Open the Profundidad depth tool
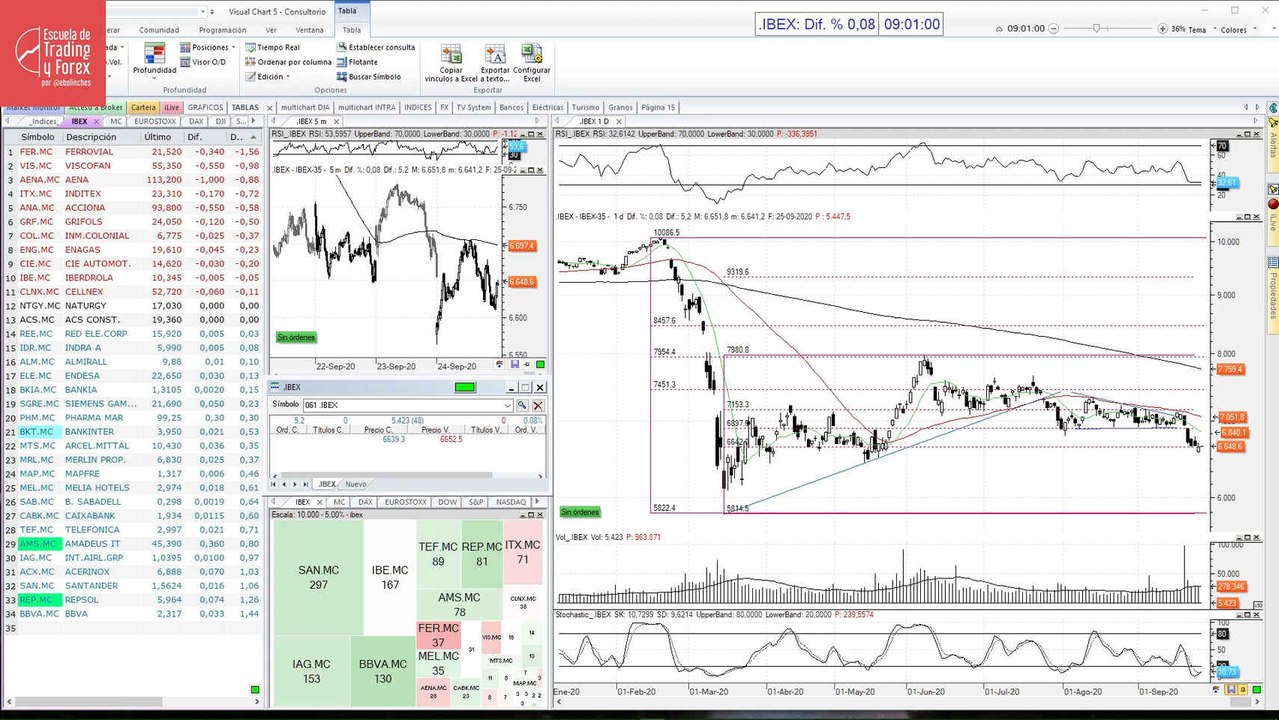1279x720 pixels. (x=155, y=59)
